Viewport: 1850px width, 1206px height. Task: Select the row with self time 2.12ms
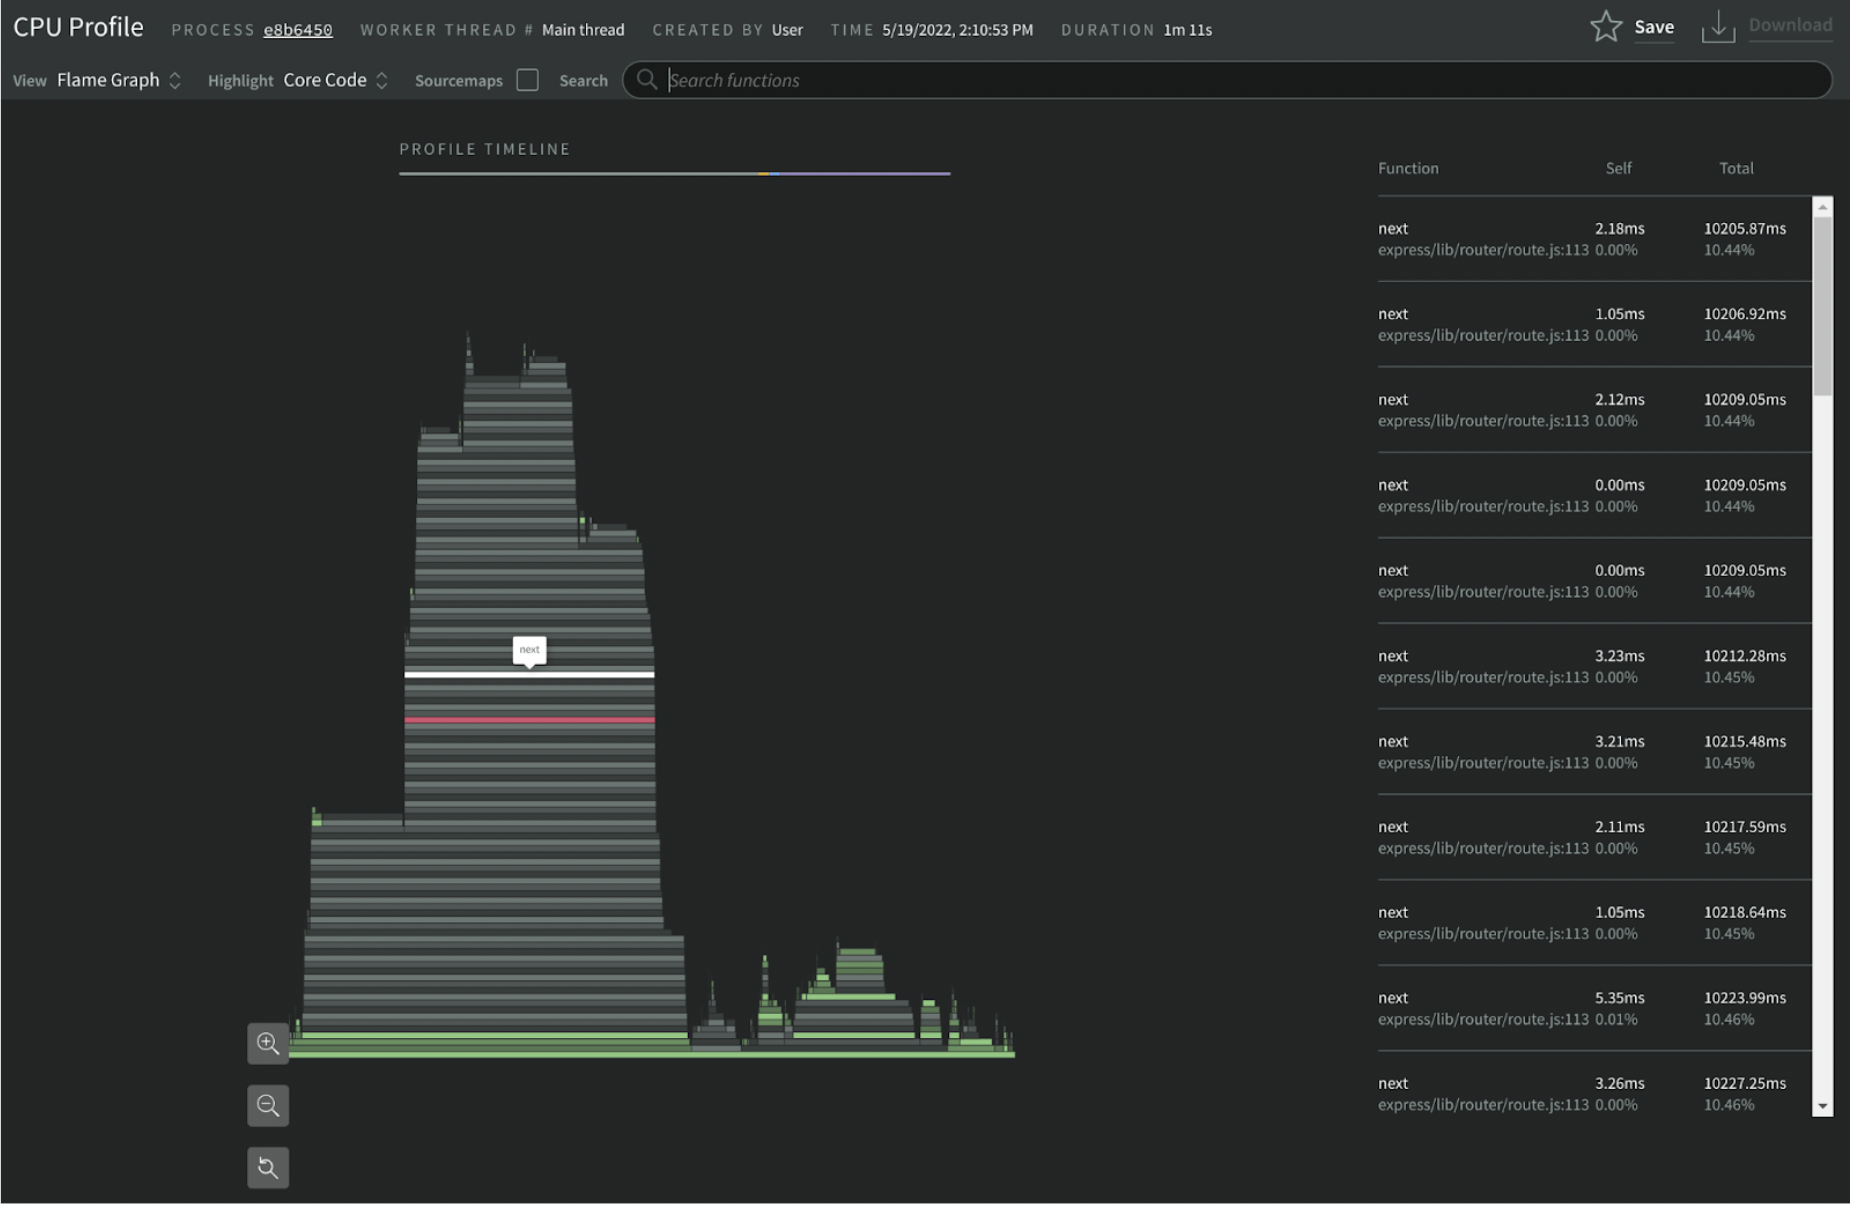[x=1594, y=410]
